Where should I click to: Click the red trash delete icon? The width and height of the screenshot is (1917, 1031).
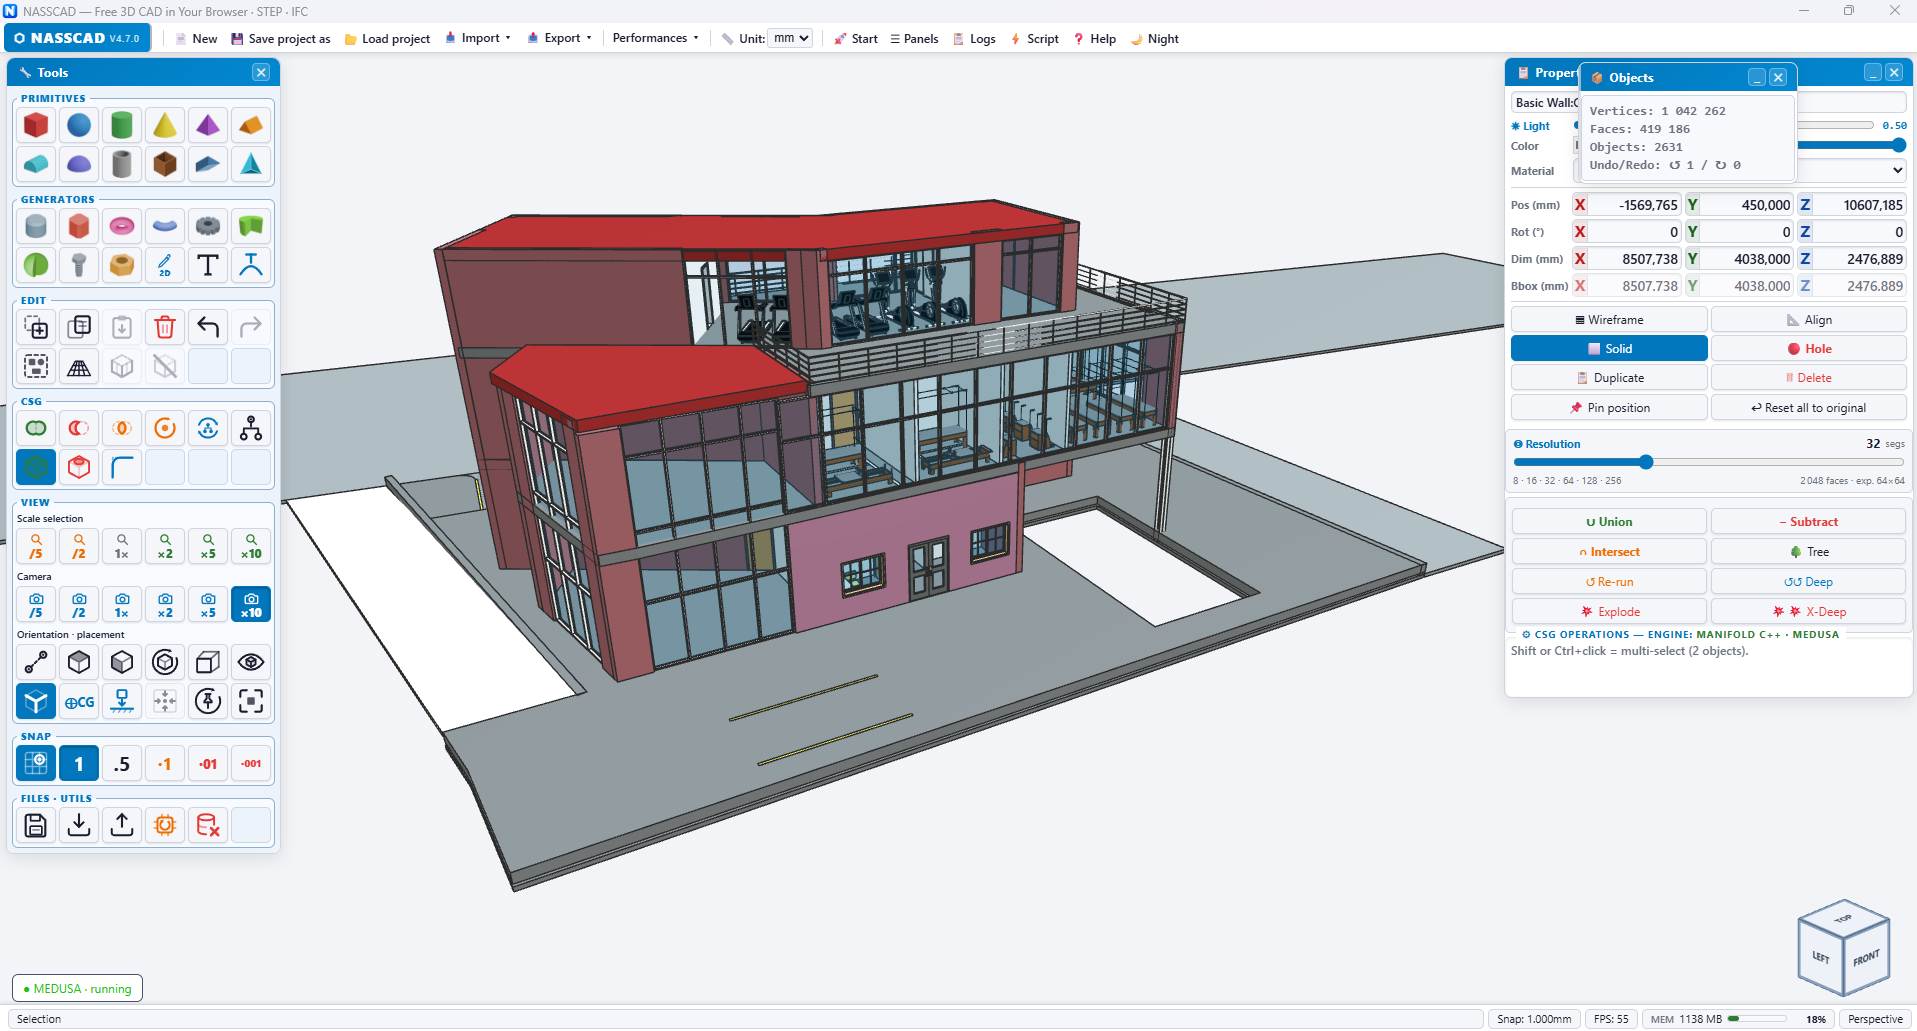click(x=165, y=327)
